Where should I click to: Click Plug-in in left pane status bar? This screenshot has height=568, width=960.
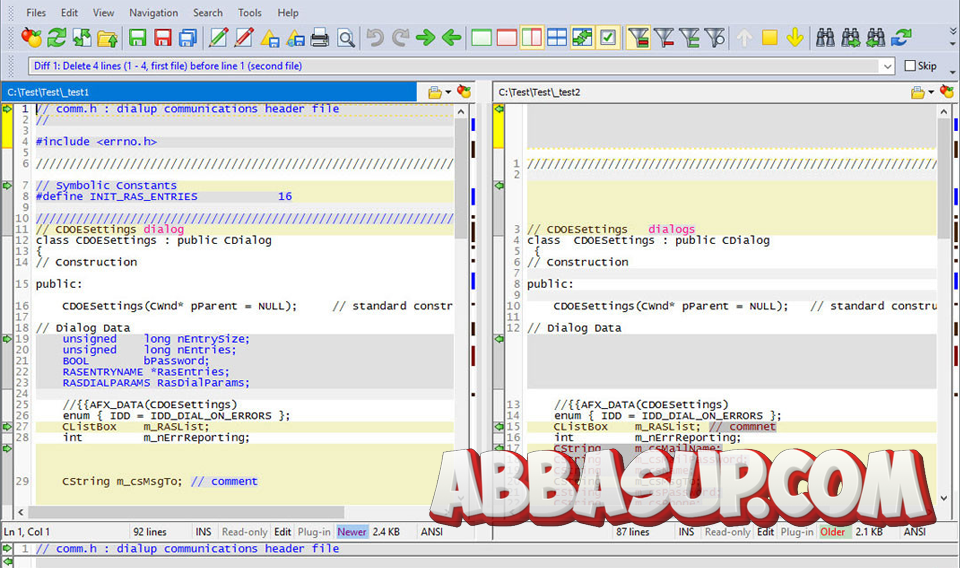[314, 532]
